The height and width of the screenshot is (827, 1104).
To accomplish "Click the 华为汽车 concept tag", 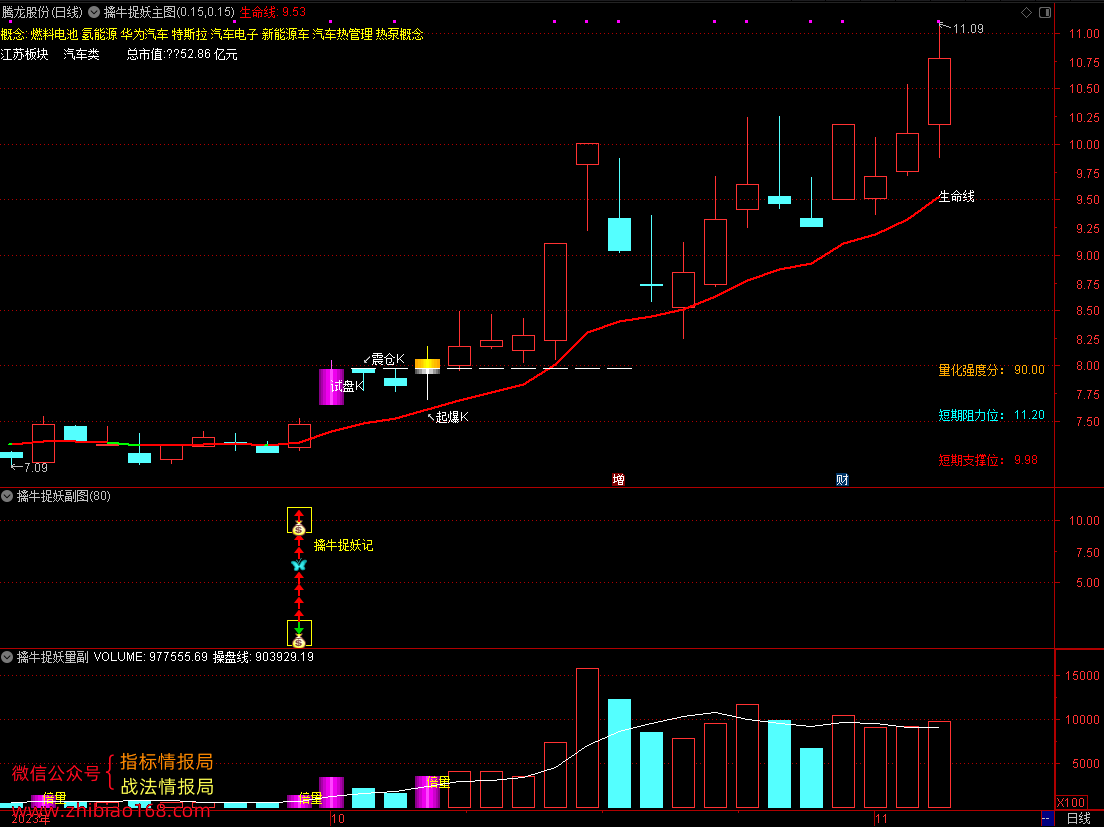I will tap(144, 34).
